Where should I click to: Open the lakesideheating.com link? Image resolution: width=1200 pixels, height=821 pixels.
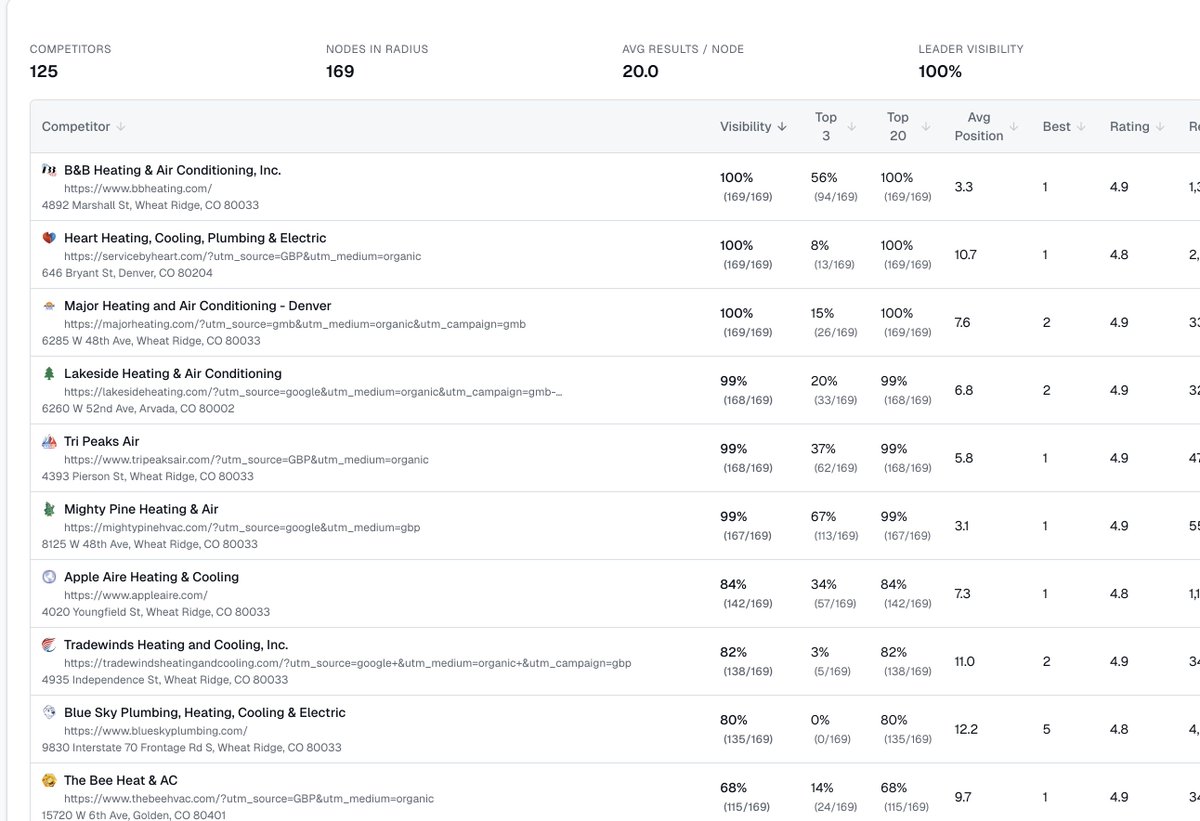pyautogui.click(x=313, y=392)
